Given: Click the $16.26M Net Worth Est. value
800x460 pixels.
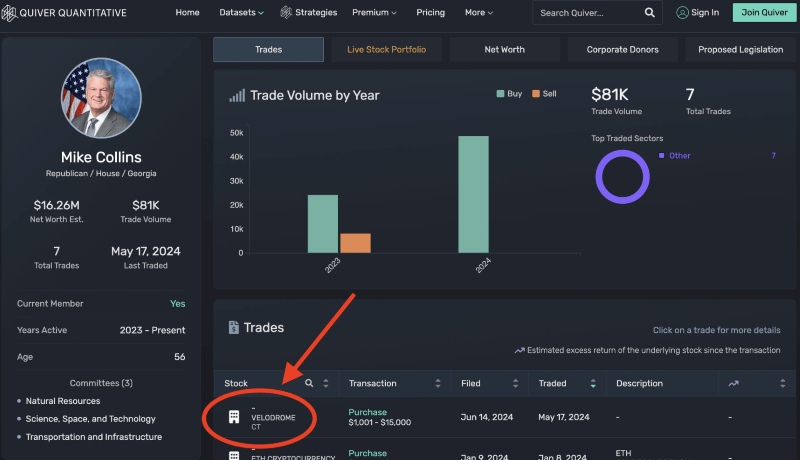Looking at the screenshot, I should pos(57,206).
